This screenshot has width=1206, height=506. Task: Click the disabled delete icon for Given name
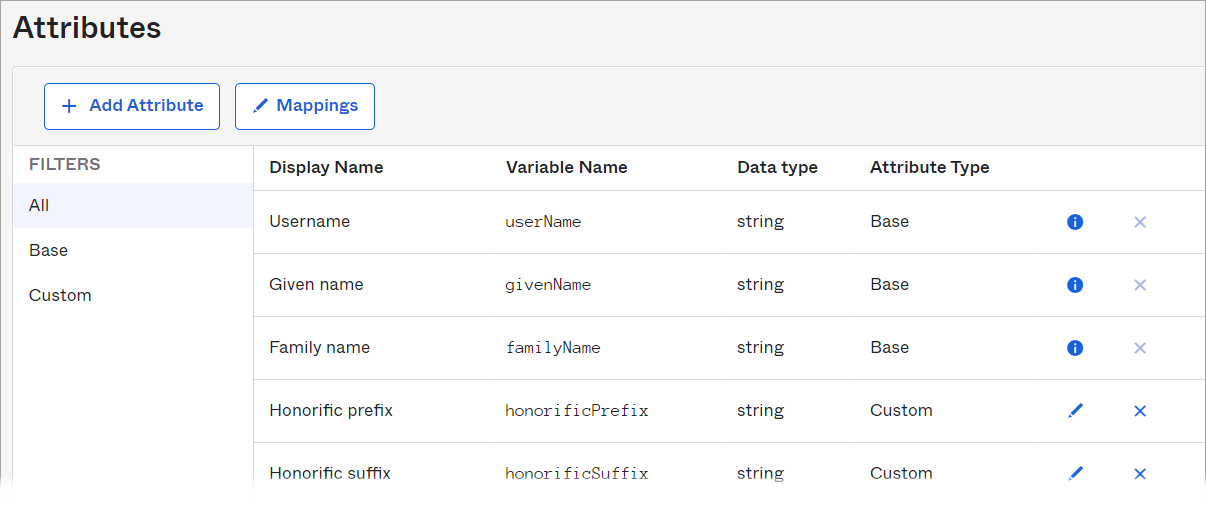[x=1140, y=285]
